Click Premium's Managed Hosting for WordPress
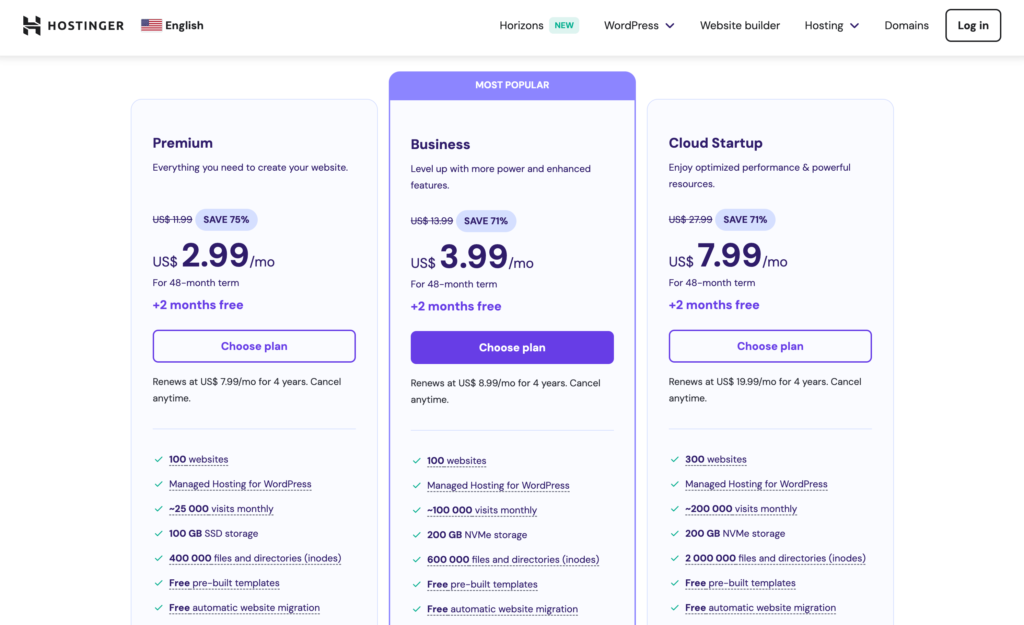Viewport: 1024px width, 625px height. 240,484
